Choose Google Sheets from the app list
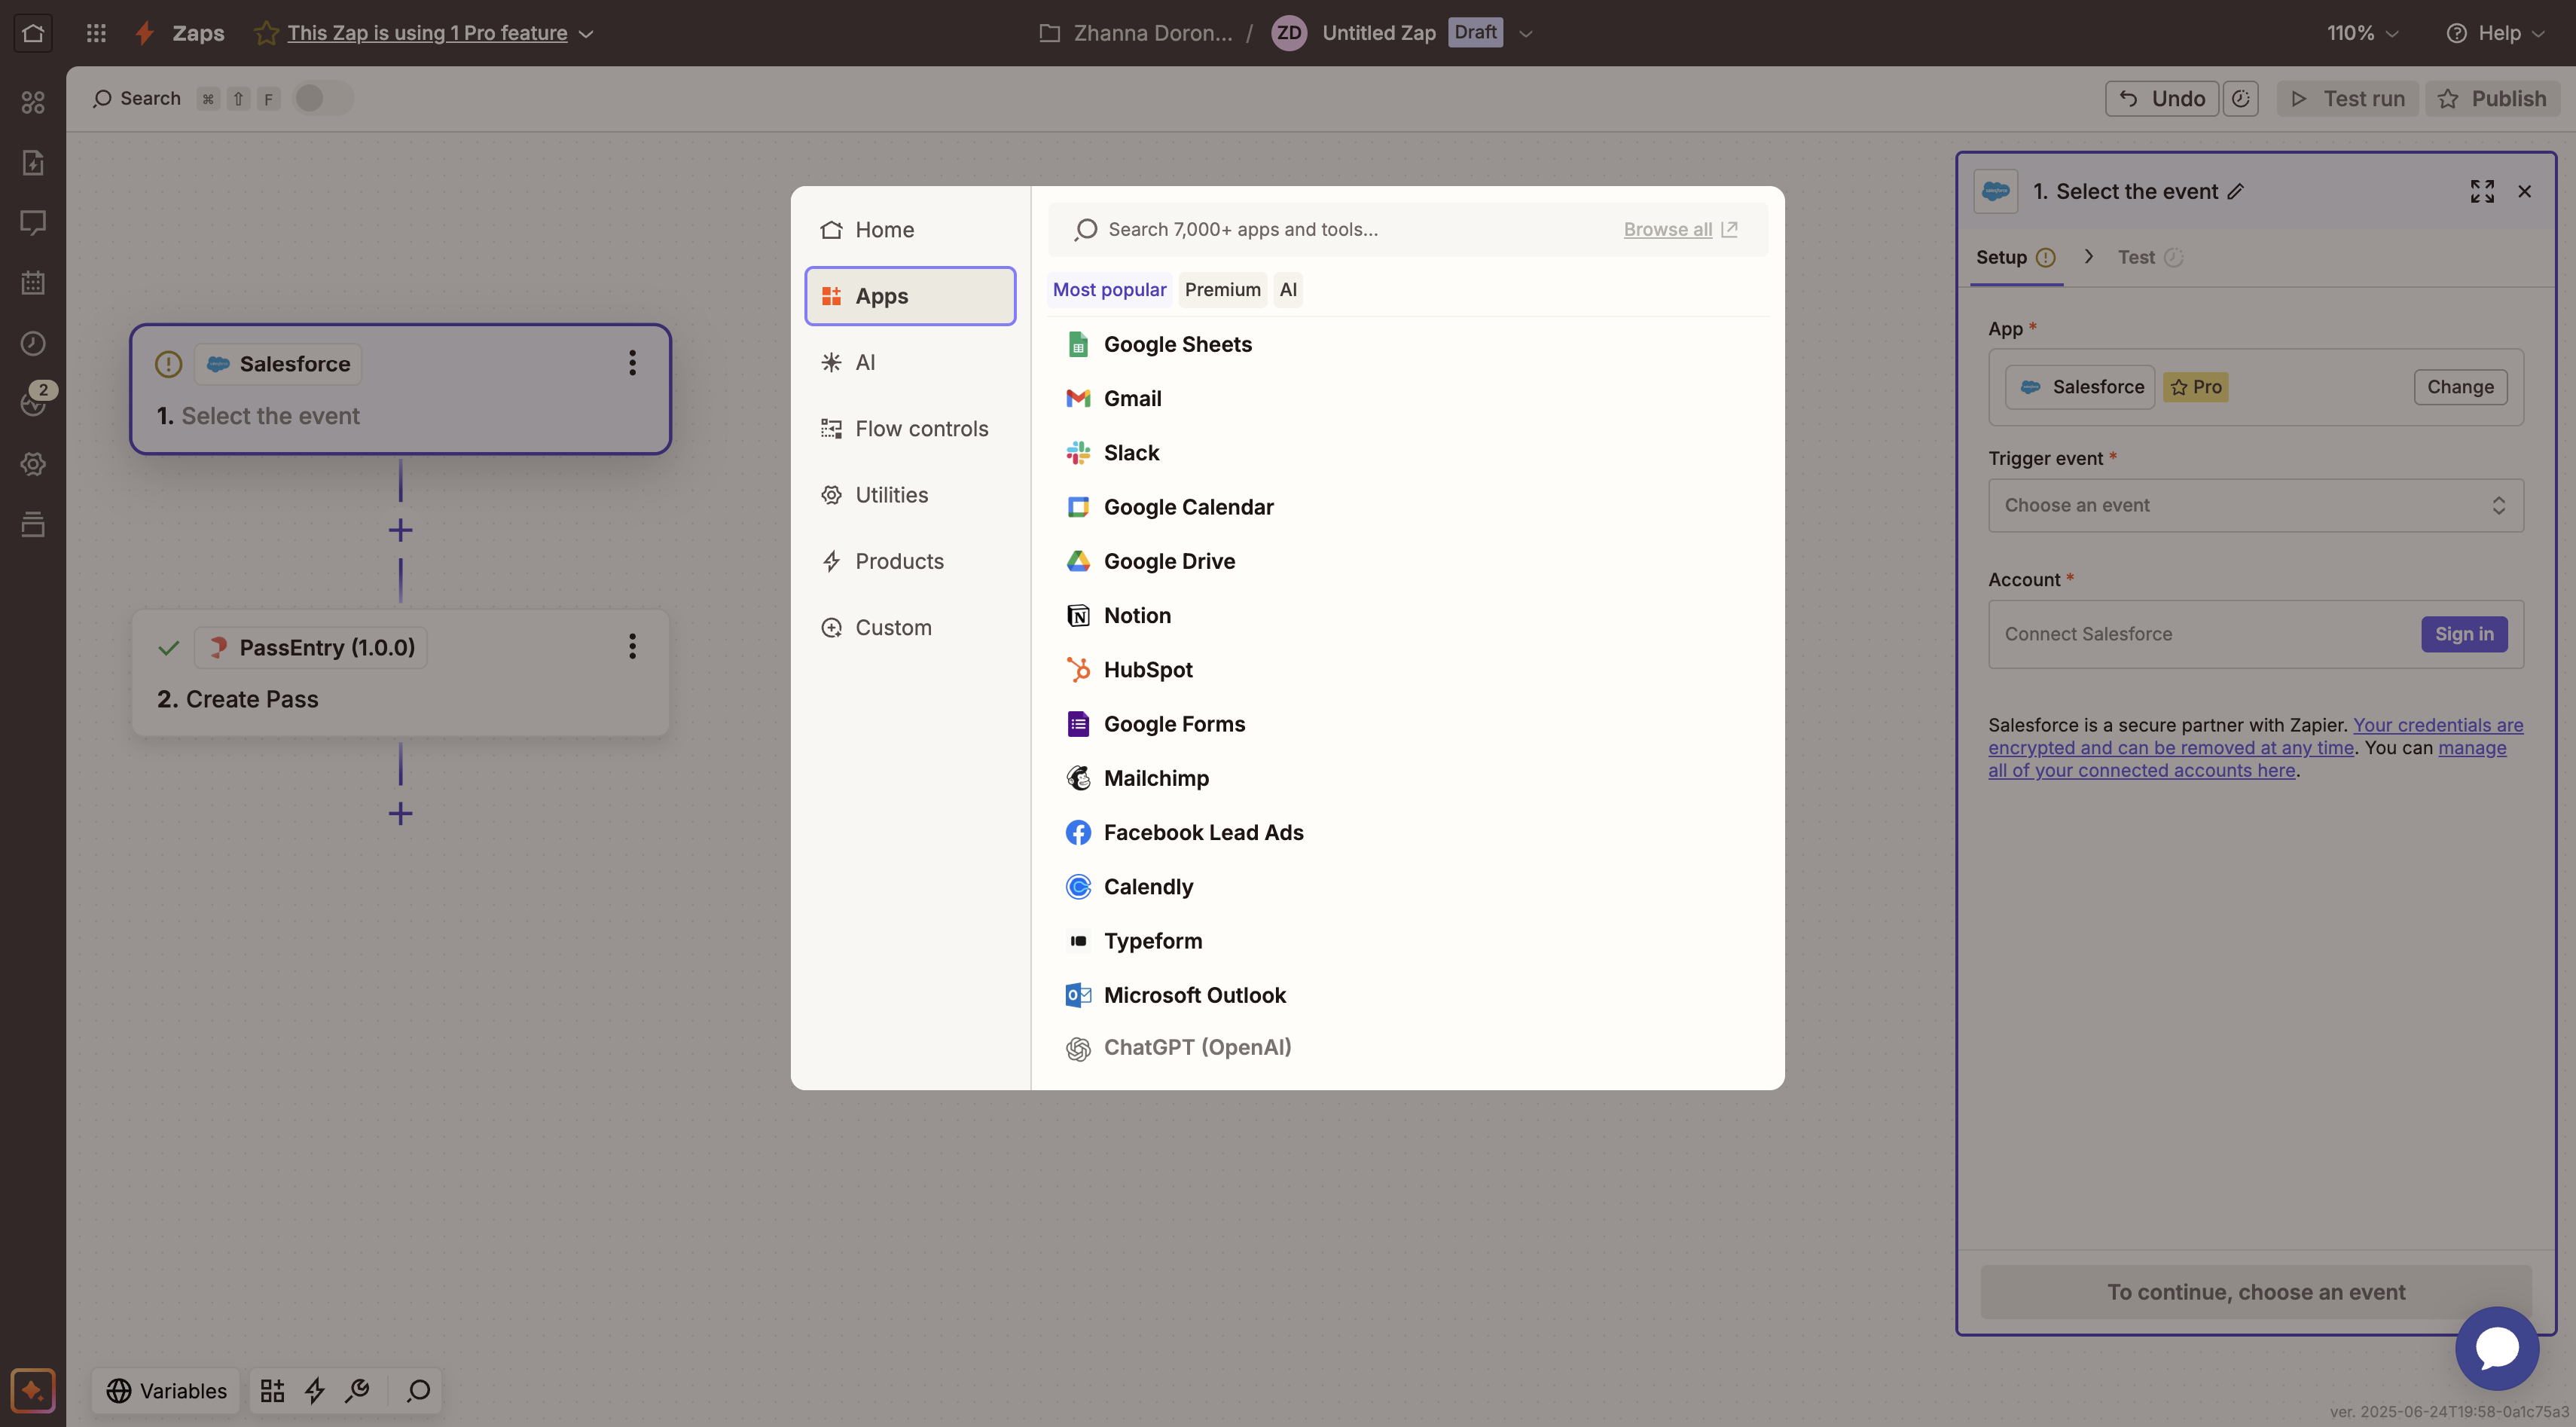This screenshot has width=2576, height=1427. [x=1406, y=344]
